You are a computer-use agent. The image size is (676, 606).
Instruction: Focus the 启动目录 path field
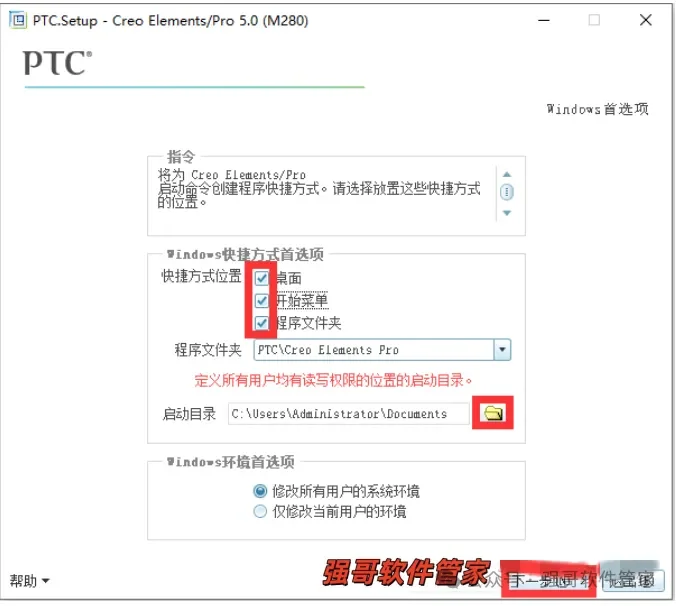tap(348, 414)
